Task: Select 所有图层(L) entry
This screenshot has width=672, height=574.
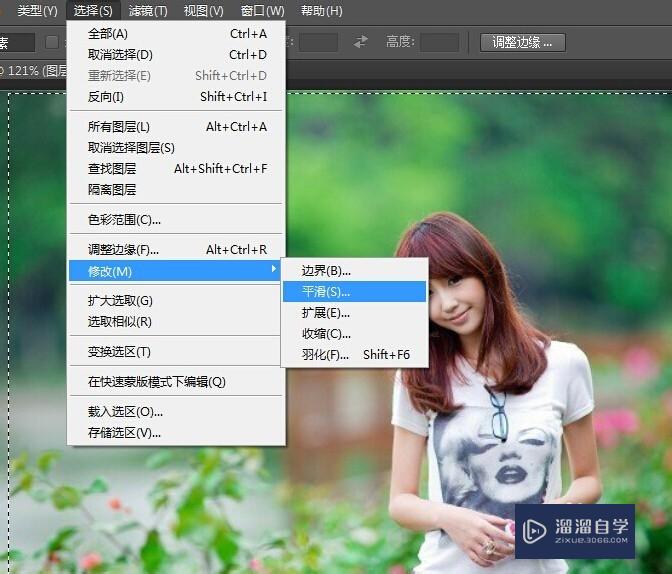Action: pyautogui.click(x=176, y=127)
